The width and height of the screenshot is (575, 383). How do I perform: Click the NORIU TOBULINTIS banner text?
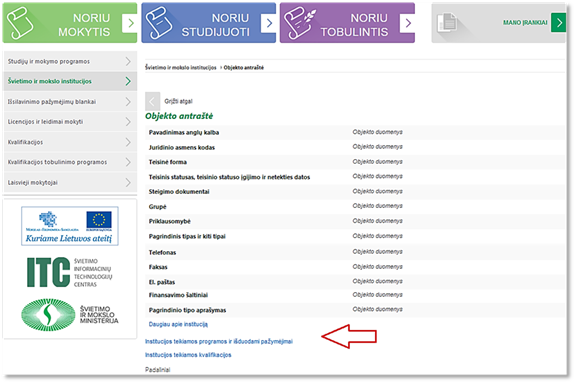(355, 25)
